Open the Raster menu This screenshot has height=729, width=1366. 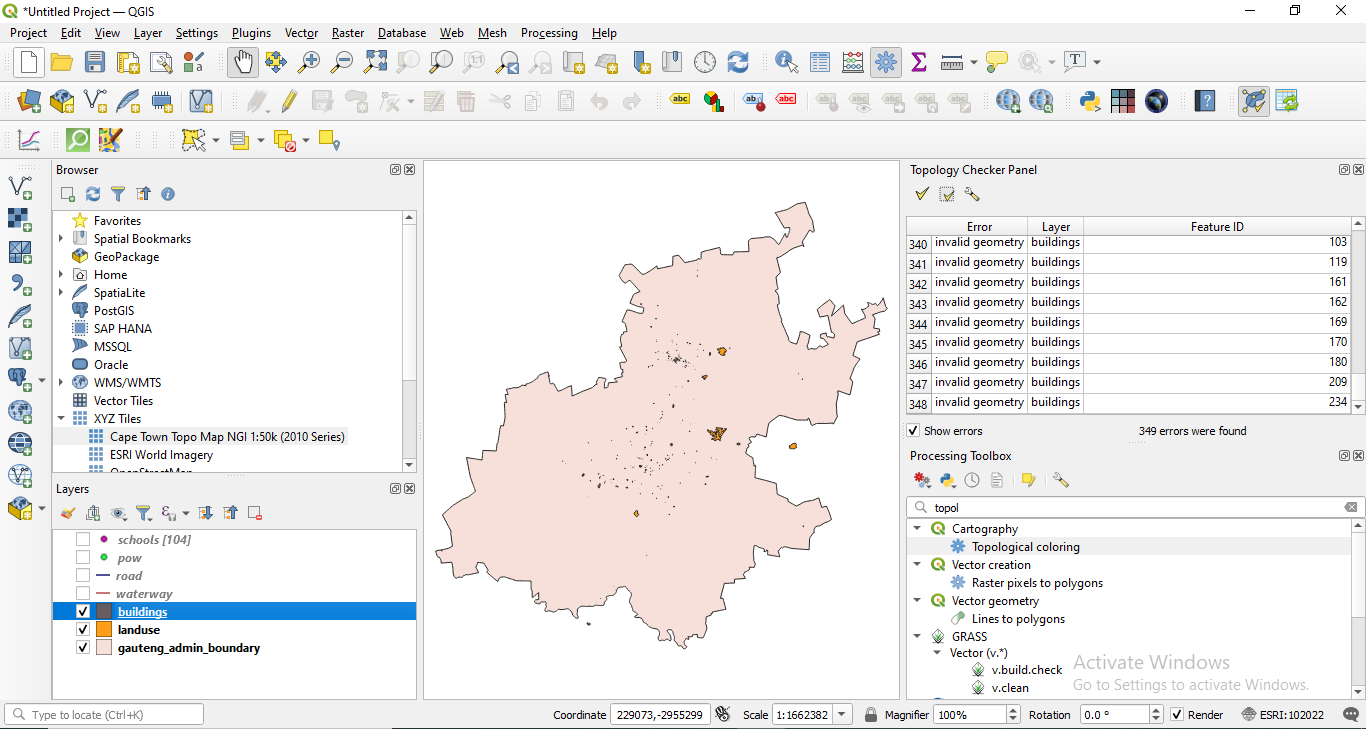tap(348, 33)
